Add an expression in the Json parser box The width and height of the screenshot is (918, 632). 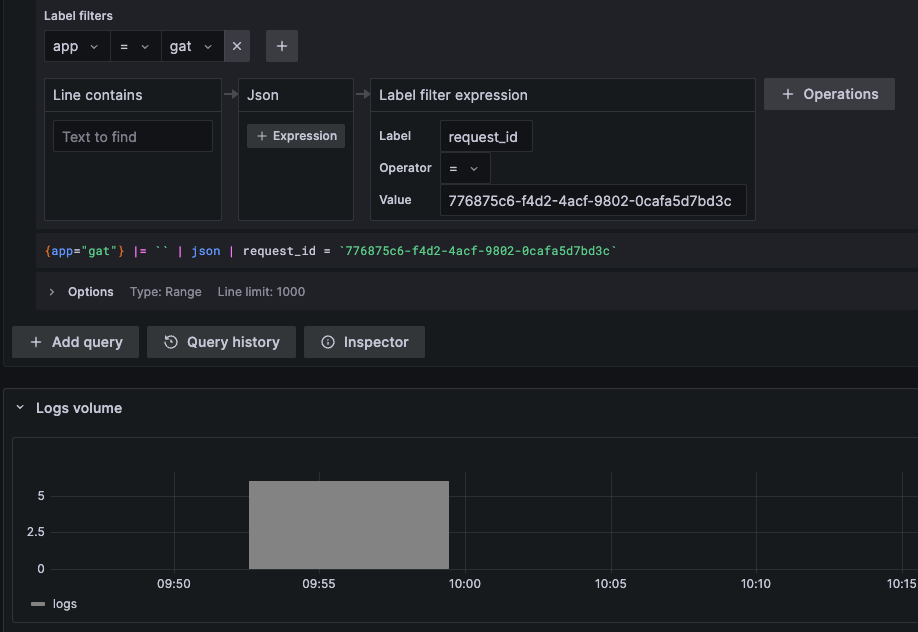(x=295, y=135)
